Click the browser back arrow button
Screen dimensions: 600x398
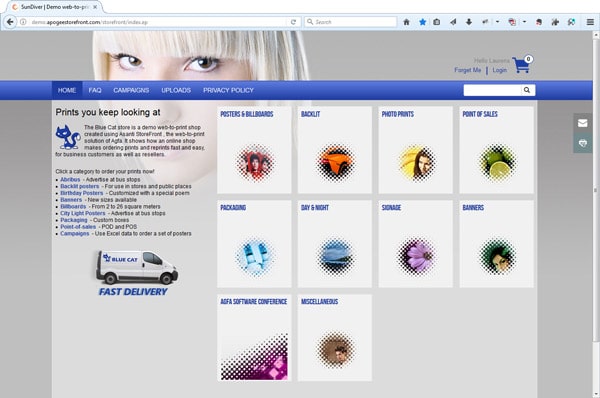click(10, 22)
